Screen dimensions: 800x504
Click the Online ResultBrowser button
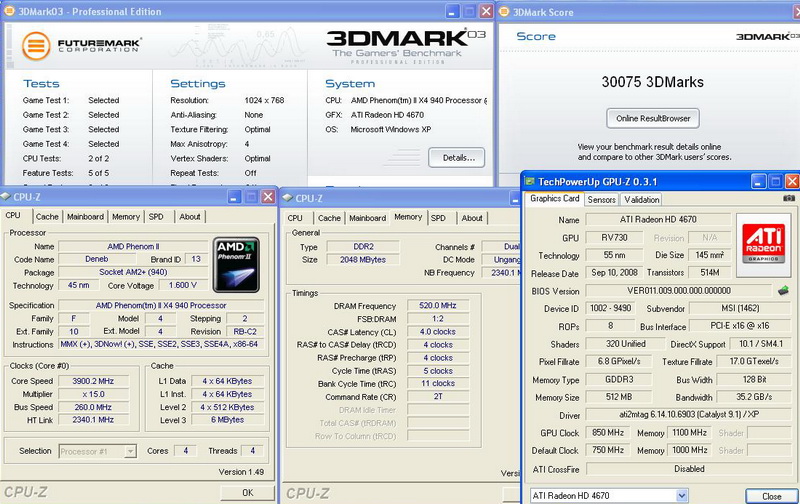[x=653, y=118]
